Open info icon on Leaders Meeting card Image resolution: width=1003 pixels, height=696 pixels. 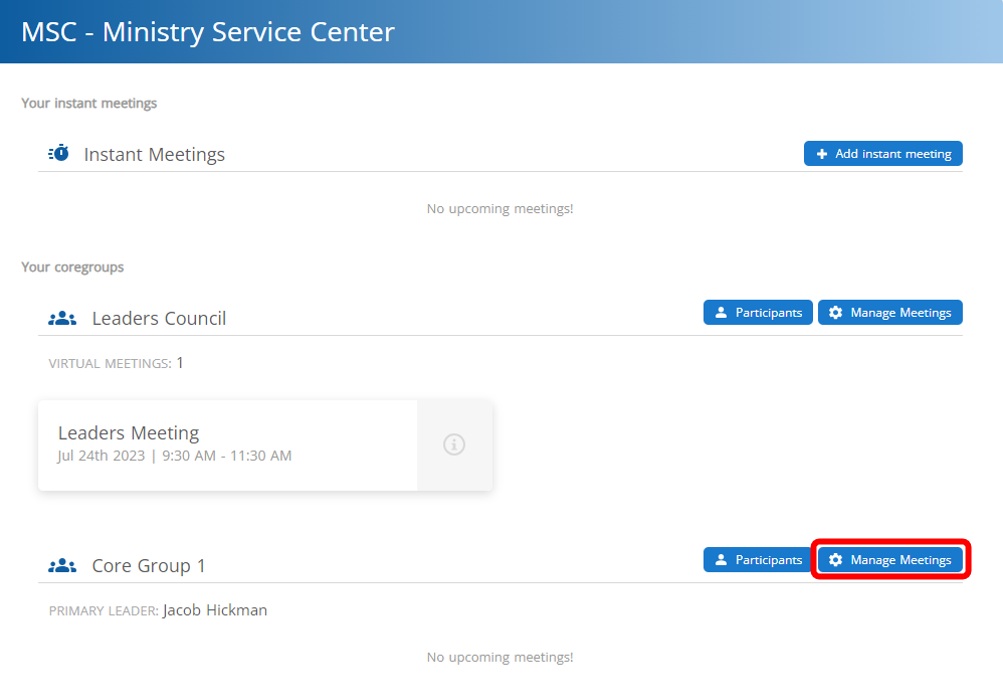[x=454, y=445]
